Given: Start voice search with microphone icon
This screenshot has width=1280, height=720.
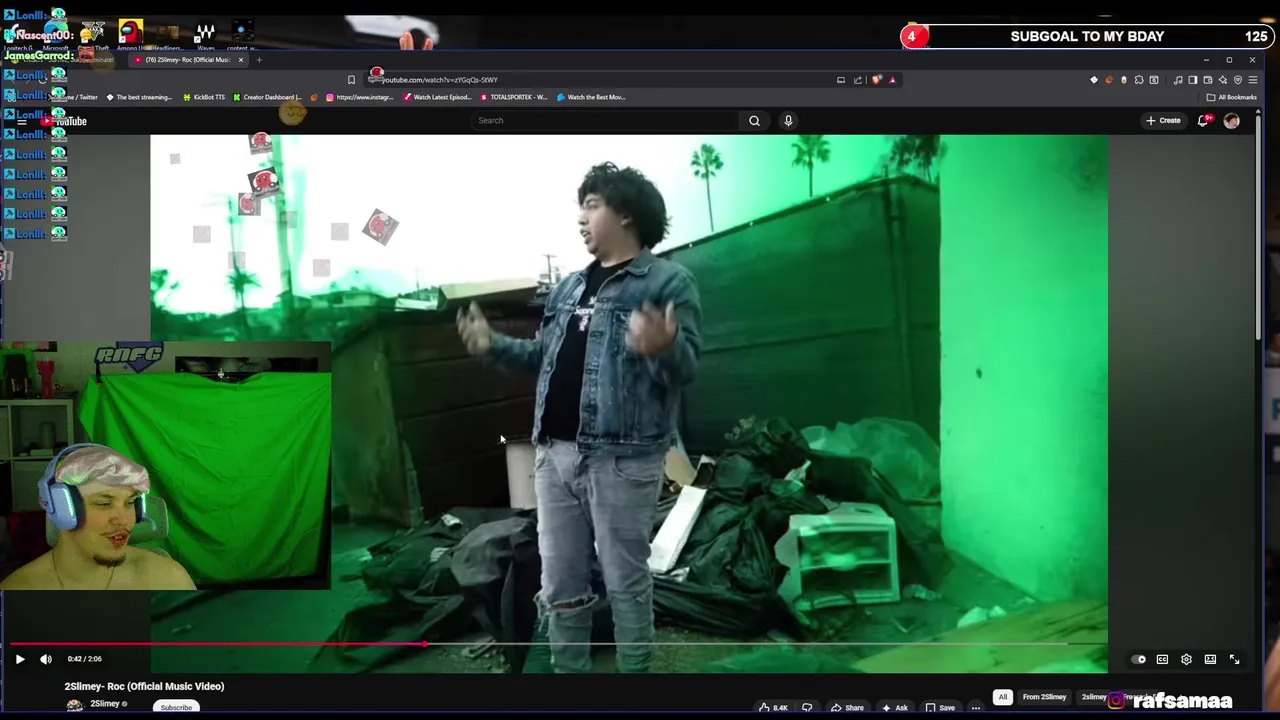Looking at the screenshot, I should (788, 120).
